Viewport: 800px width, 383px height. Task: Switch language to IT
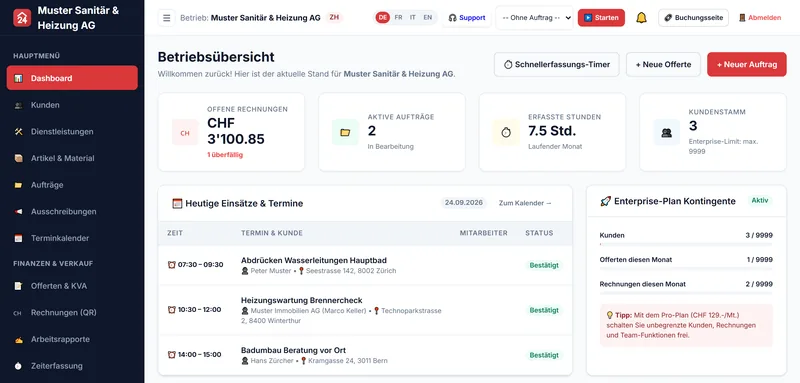413,17
